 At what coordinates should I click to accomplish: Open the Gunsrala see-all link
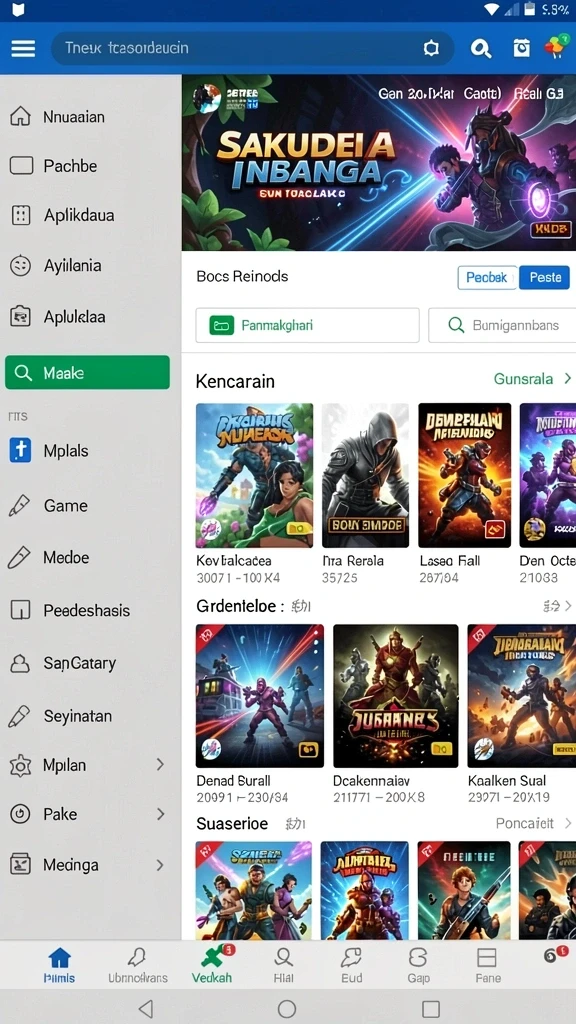[x=532, y=379]
